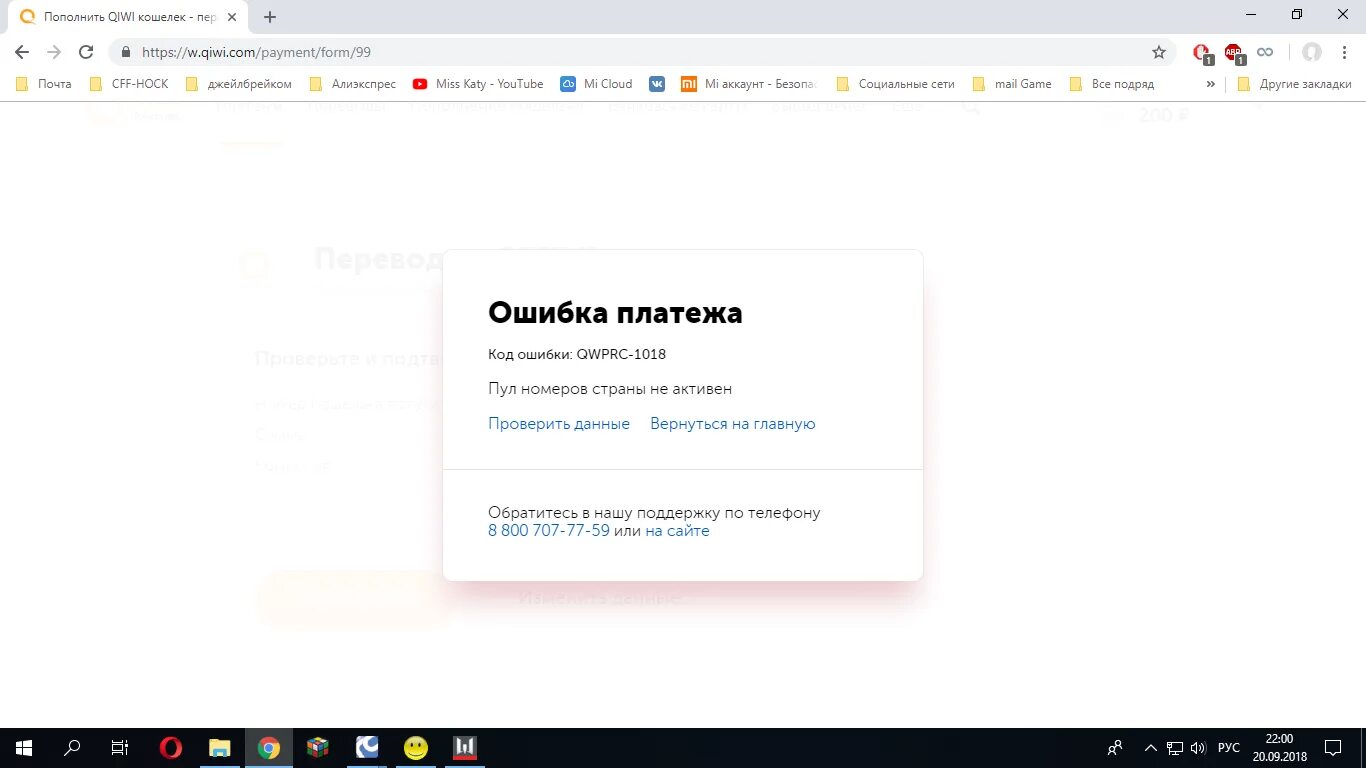Click the Проверить данные link

click(559, 424)
